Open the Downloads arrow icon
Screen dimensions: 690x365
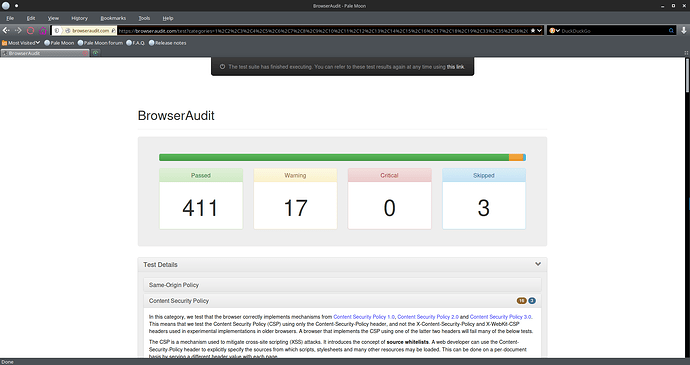[x=683, y=30]
